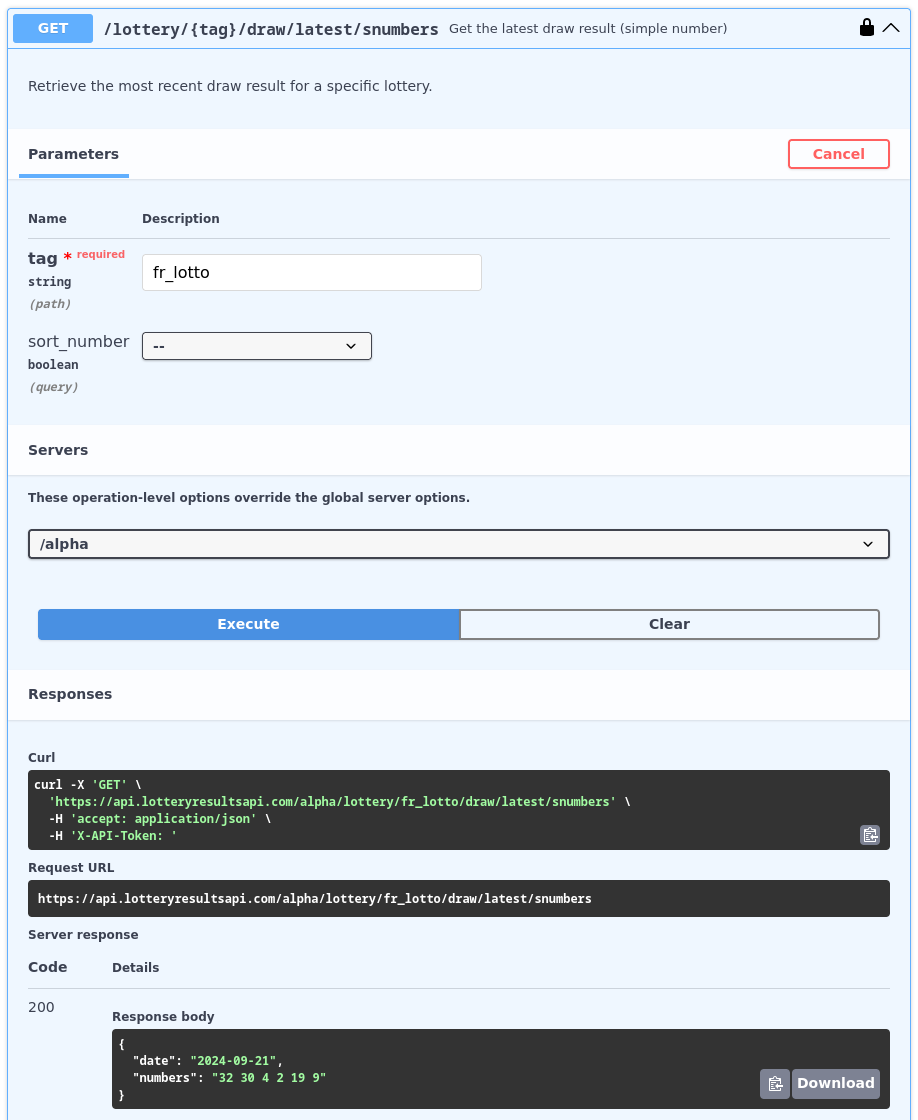Select the Parameters tab
Viewport: 918px width, 1120px height.
pos(73,154)
